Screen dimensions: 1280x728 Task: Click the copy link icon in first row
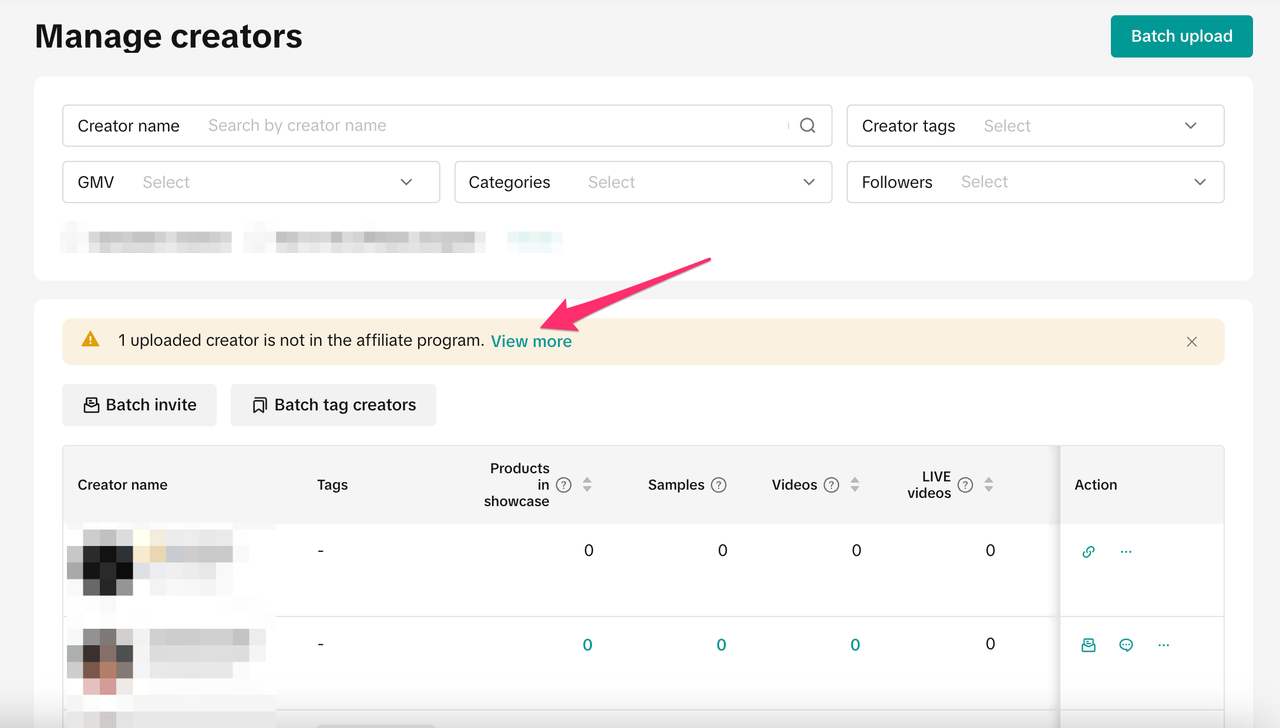pos(1088,551)
